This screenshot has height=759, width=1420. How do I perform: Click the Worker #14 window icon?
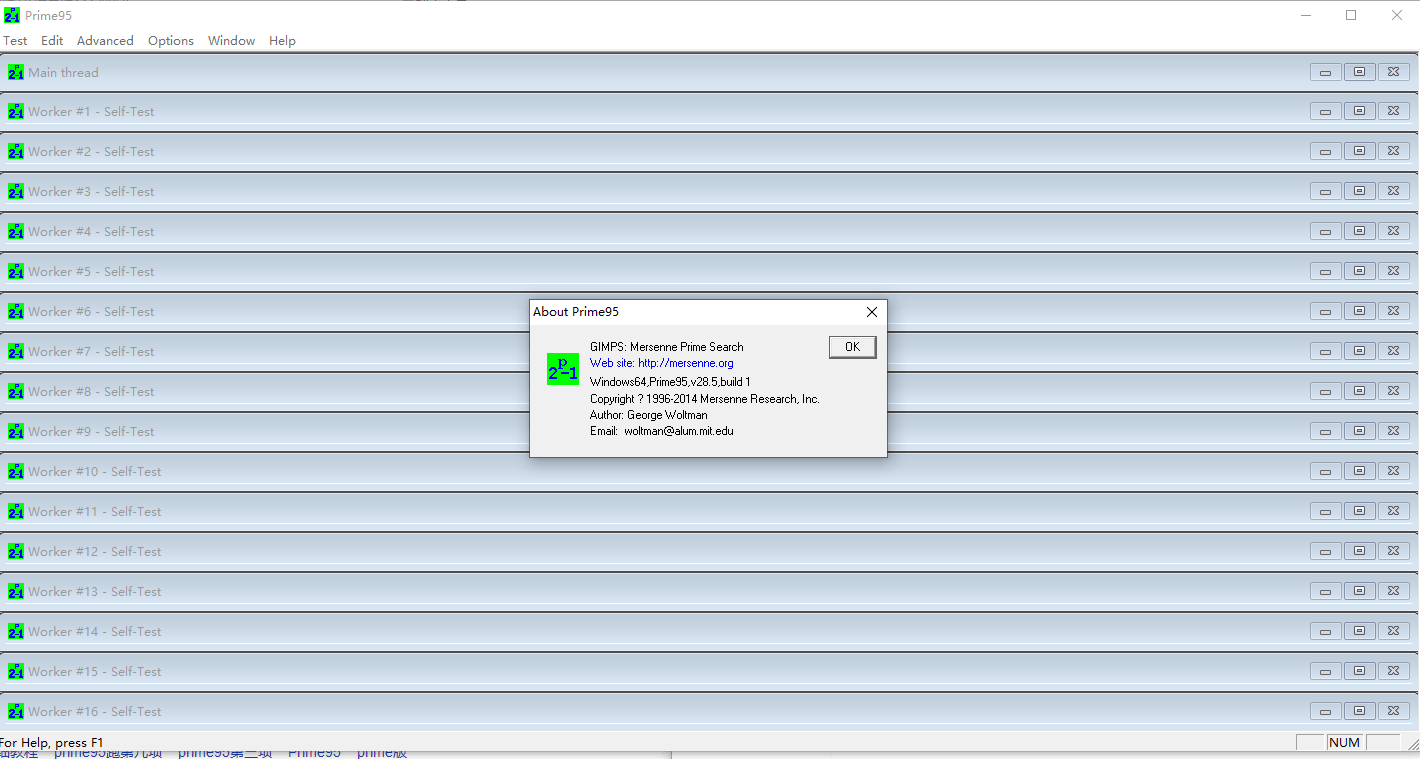click(x=15, y=631)
